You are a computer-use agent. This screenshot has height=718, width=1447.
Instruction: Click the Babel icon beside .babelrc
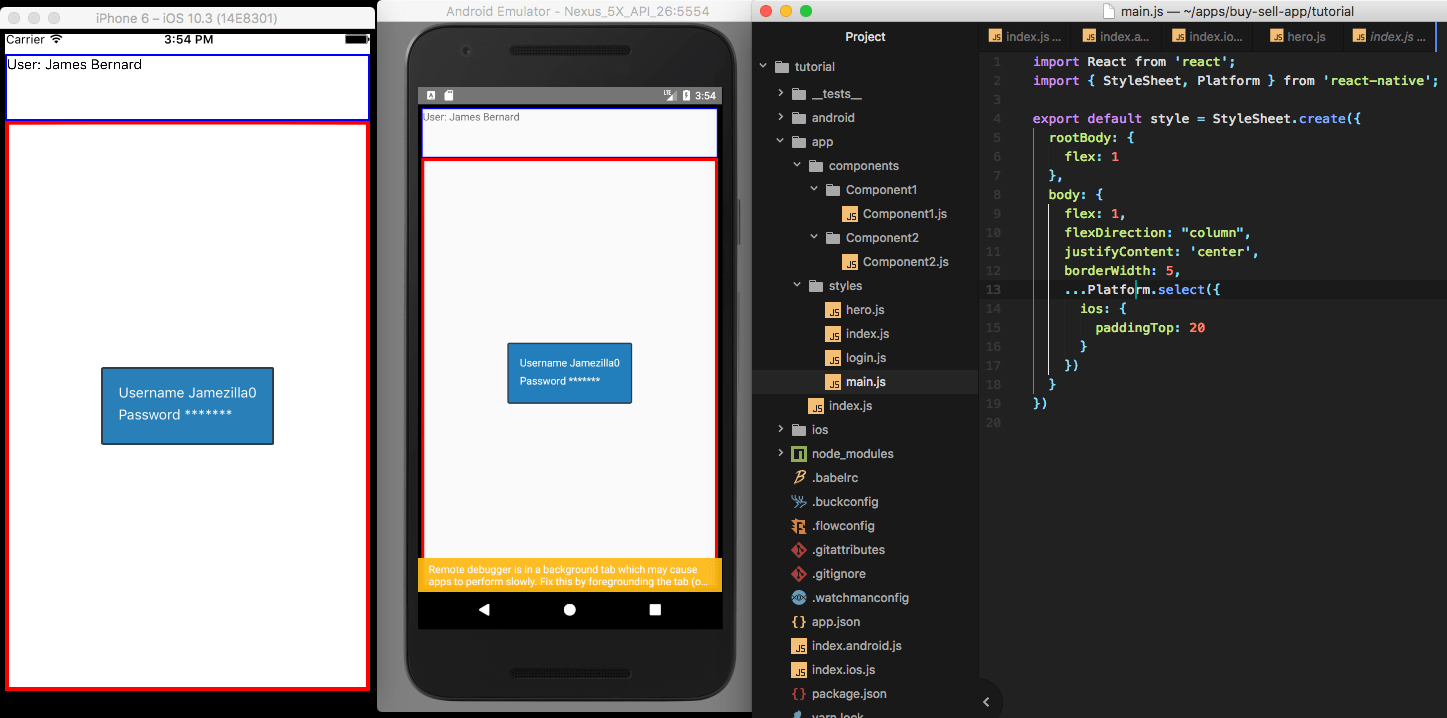pyautogui.click(x=799, y=478)
